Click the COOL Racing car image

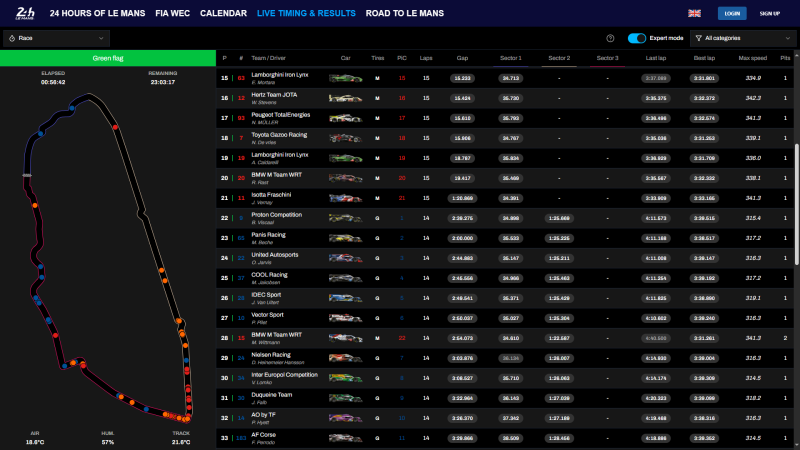tap(345, 278)
